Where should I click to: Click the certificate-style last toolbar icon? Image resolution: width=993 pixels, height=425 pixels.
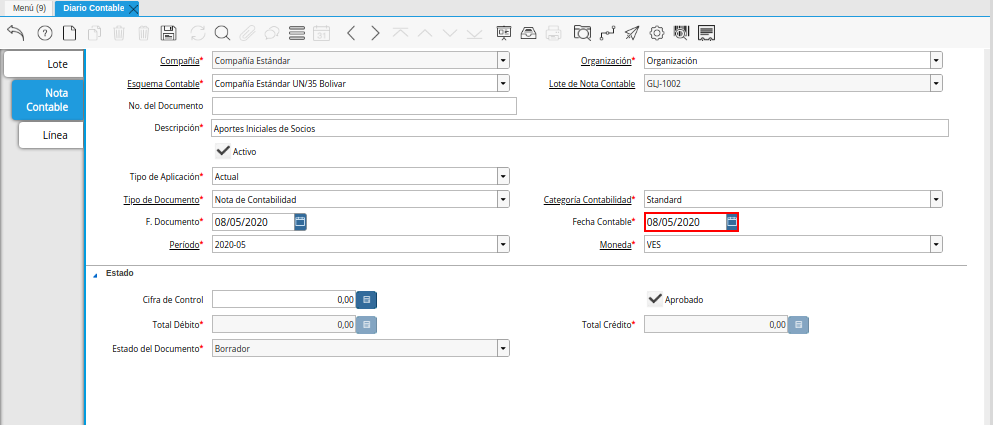point(707,33)
